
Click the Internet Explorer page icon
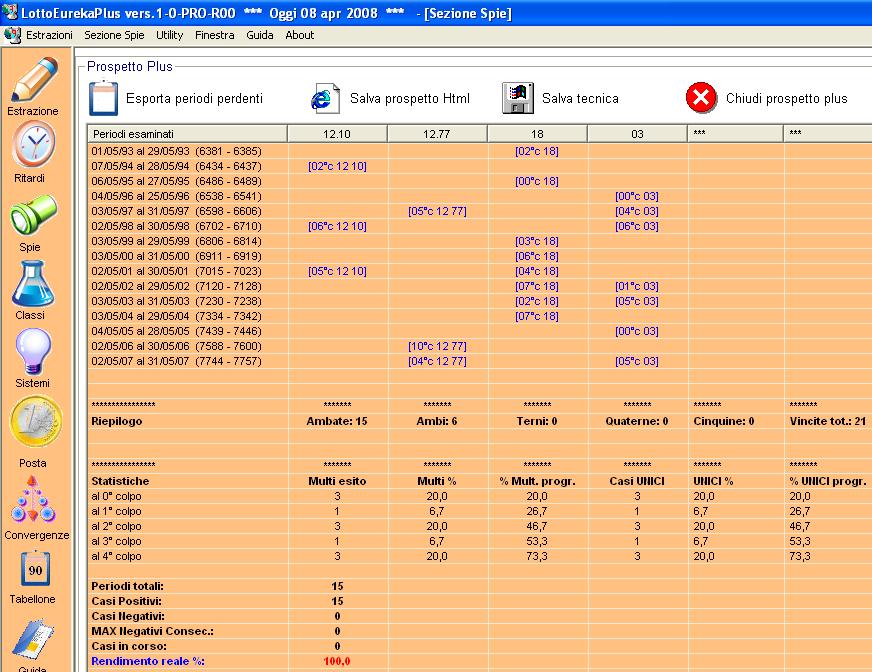coord(325,98)
